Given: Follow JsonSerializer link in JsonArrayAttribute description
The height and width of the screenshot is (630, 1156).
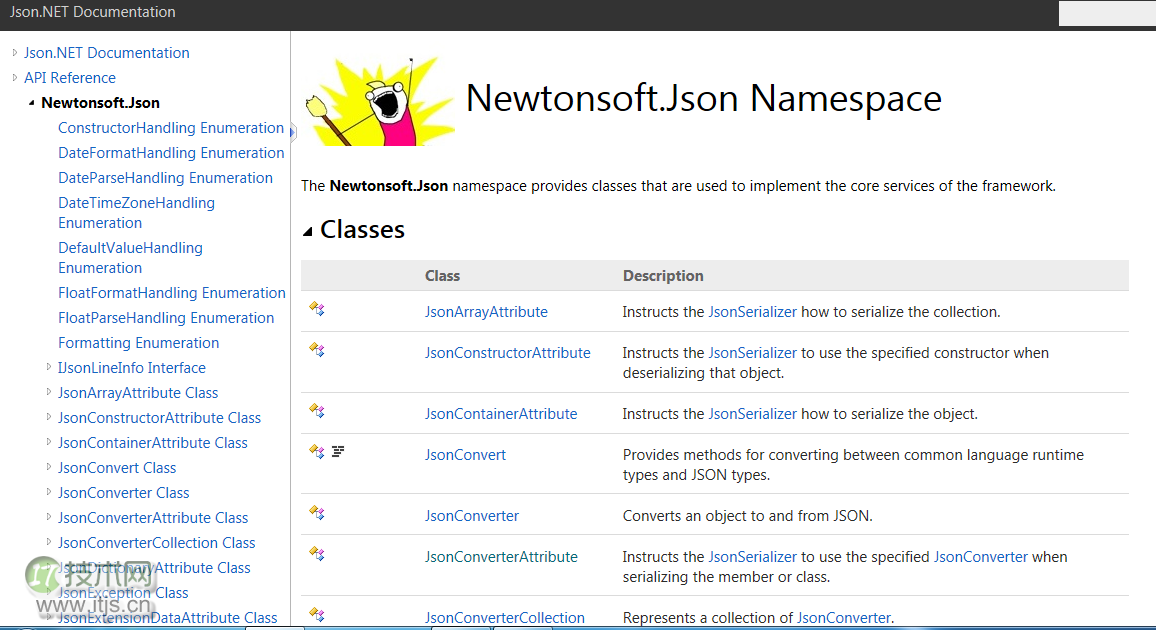Looking at the screenshot, I should click(x=752, y=312).
